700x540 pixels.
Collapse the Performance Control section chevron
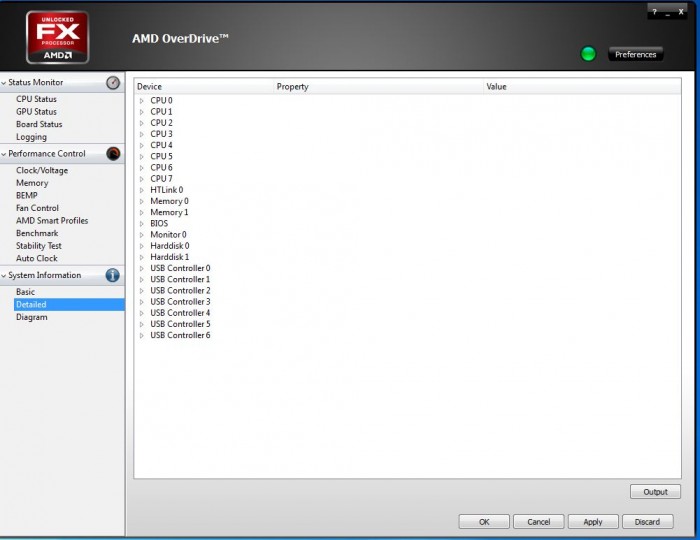click(x=4, y=154)
